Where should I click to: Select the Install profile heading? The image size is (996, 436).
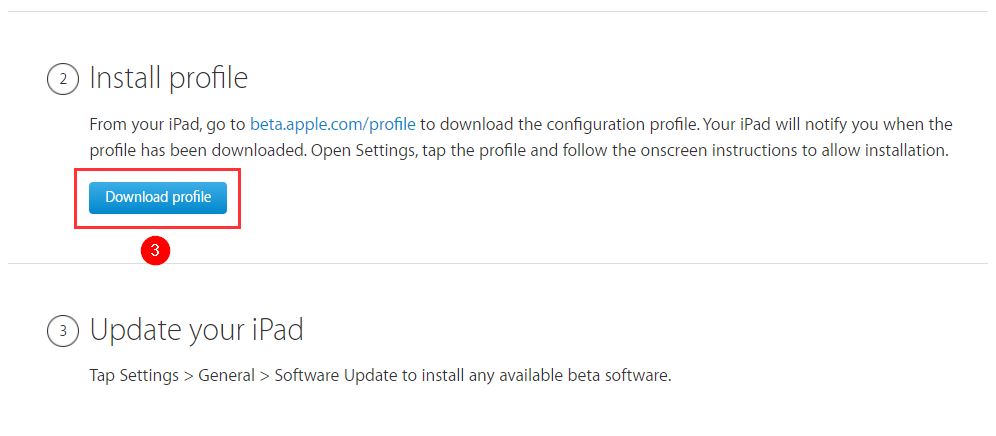(x=168, y=78)
